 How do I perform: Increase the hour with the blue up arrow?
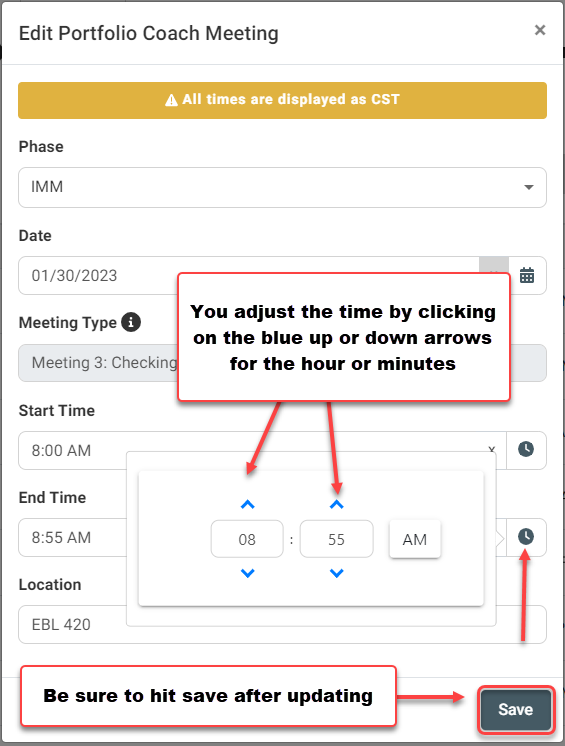pyautogui.click(x=247, y=504)
